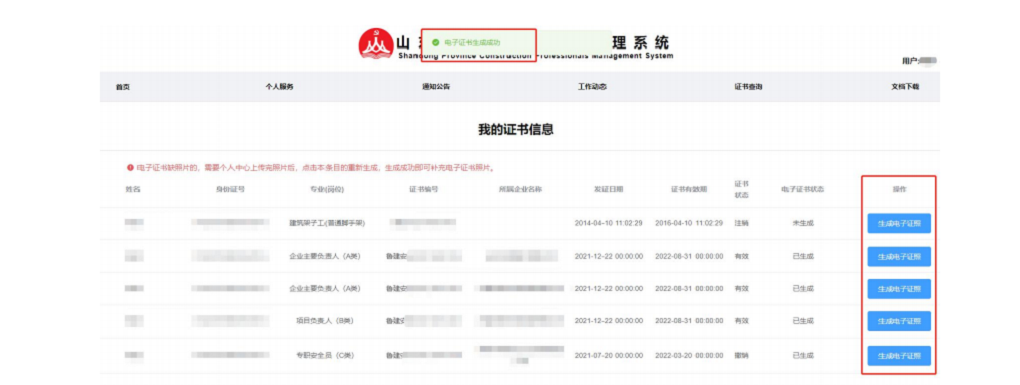Click the red system logo icon
The height and width of the screenshot is (385, 1020).
click(x=375, y=44)
